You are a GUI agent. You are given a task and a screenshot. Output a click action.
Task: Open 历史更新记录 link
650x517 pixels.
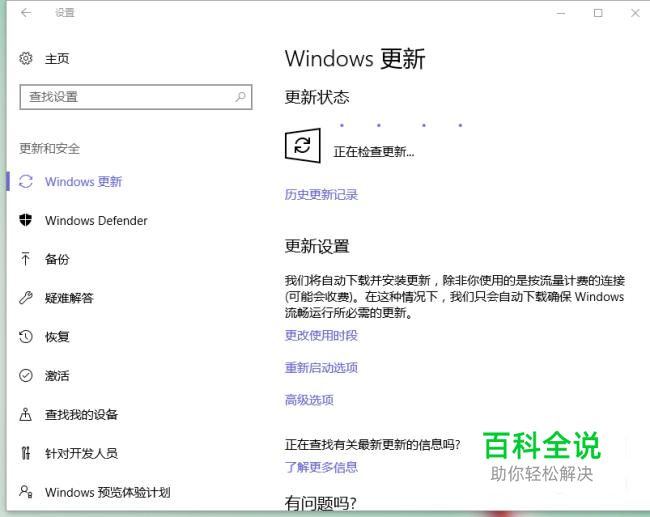321,194
